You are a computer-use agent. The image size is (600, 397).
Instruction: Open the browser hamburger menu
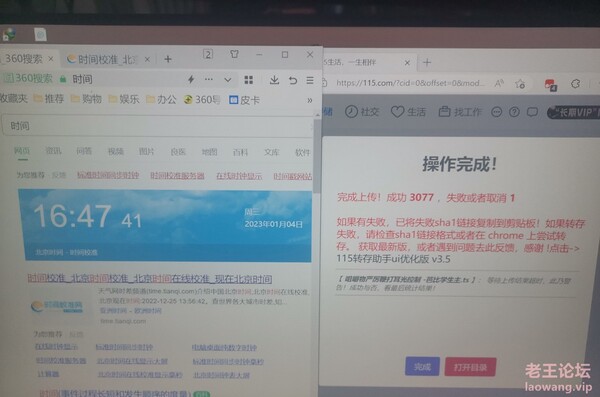click(310, 80)
